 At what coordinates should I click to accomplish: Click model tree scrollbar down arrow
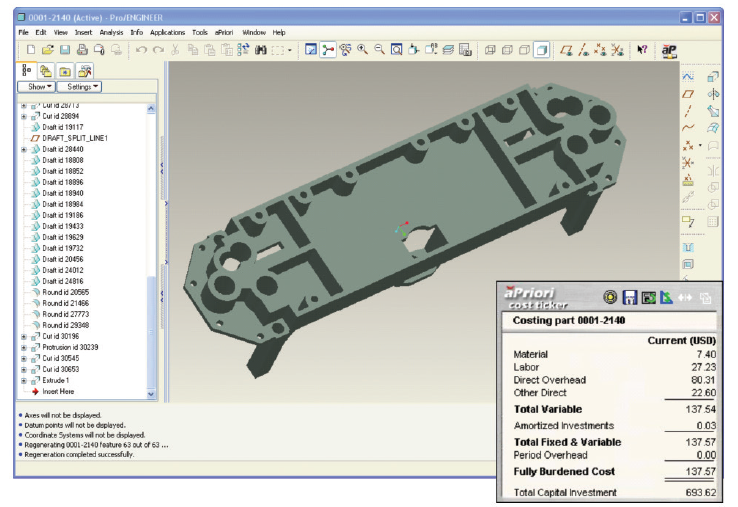click(151, 394)
